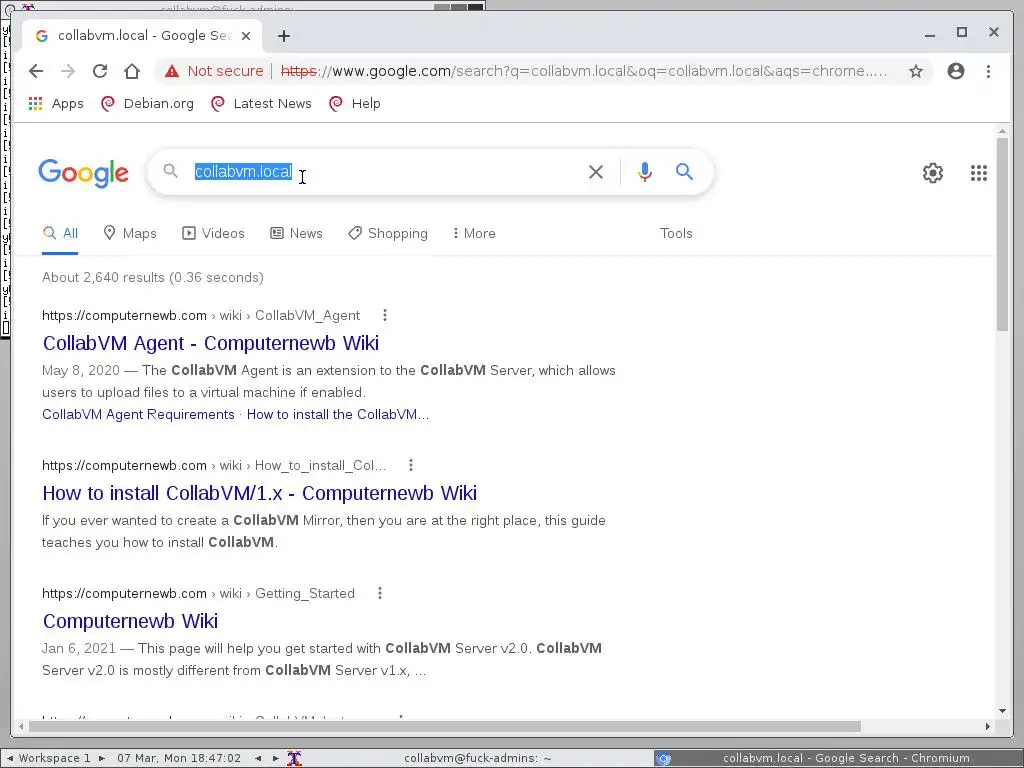
Task: Open the Computernewb Wiki result
Action: tap(130, 621)
